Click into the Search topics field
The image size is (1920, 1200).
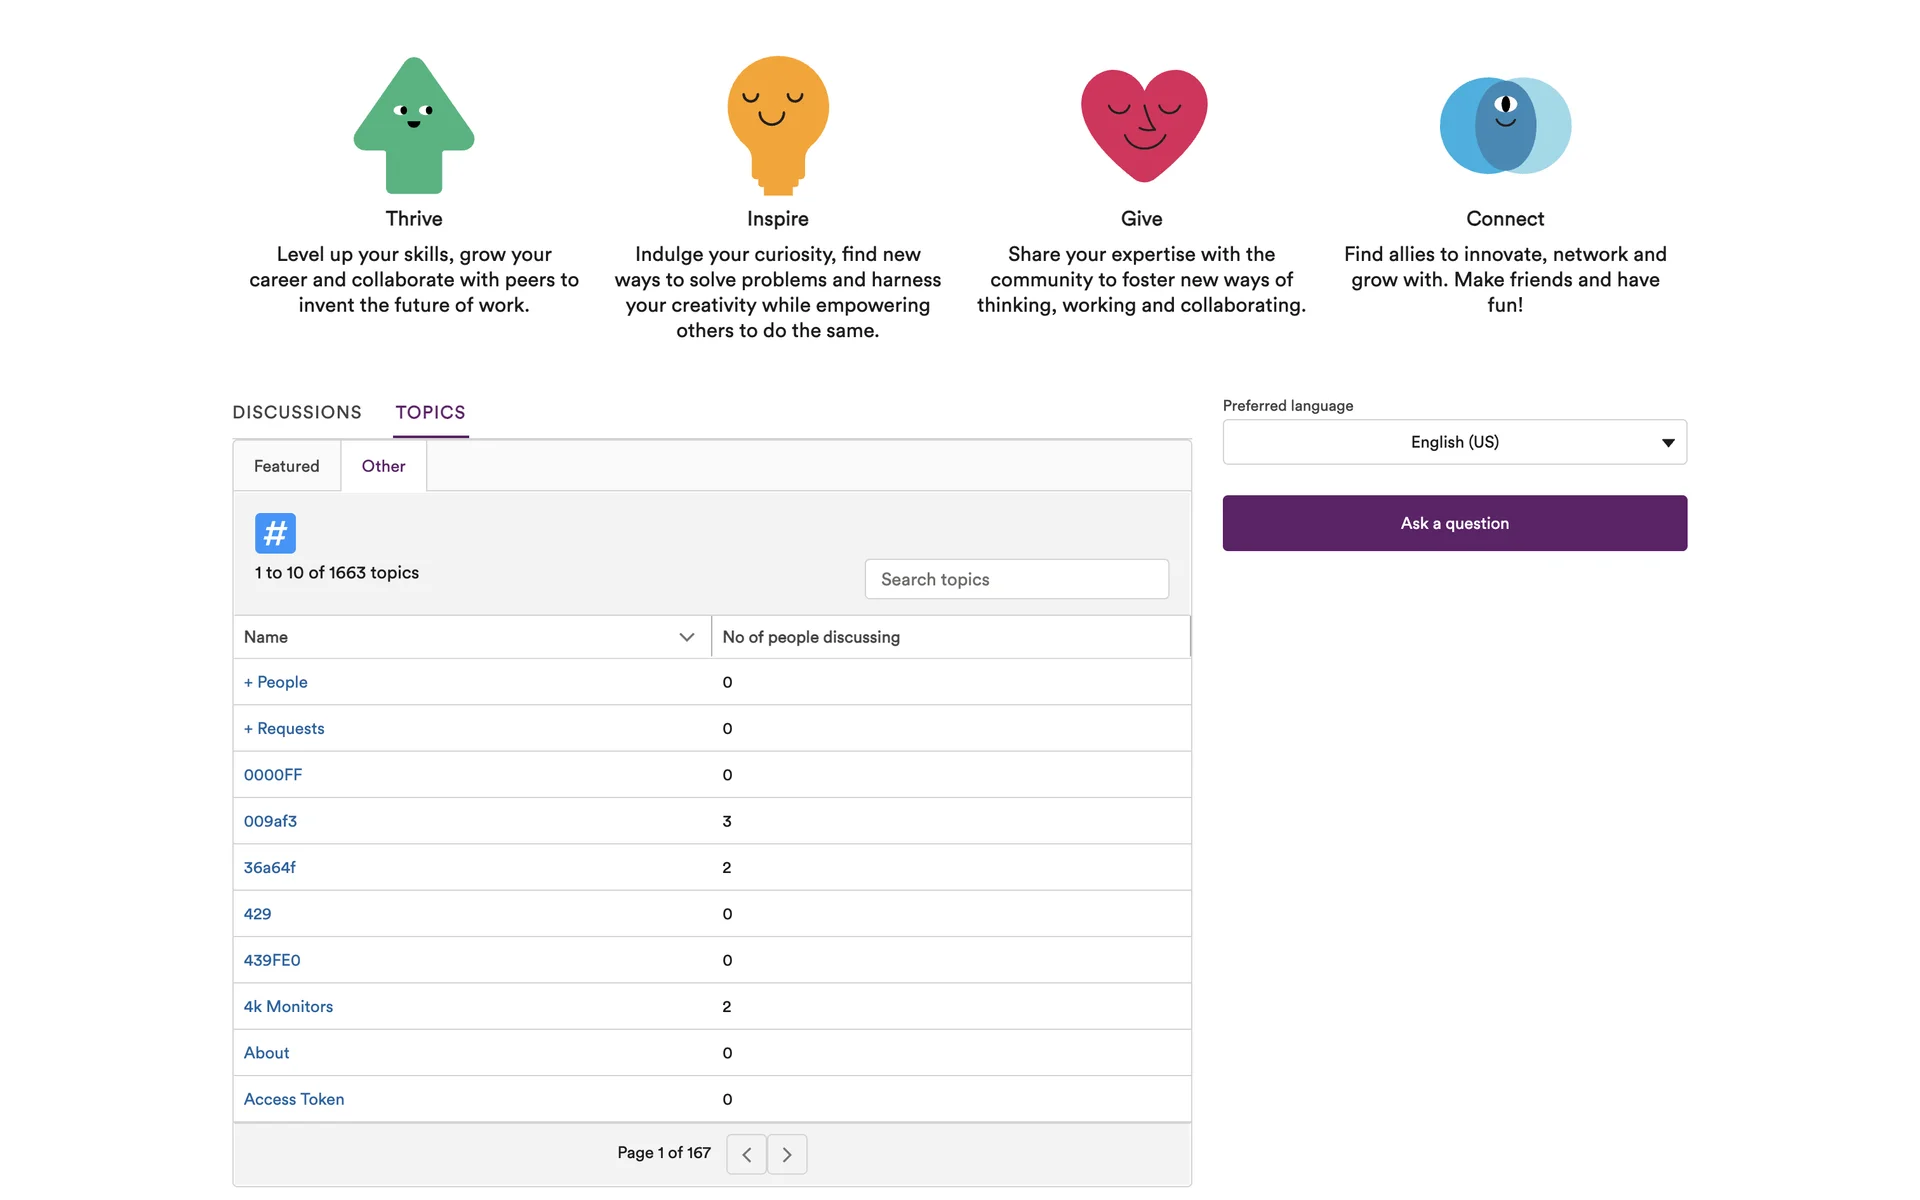click(1016, 579)
